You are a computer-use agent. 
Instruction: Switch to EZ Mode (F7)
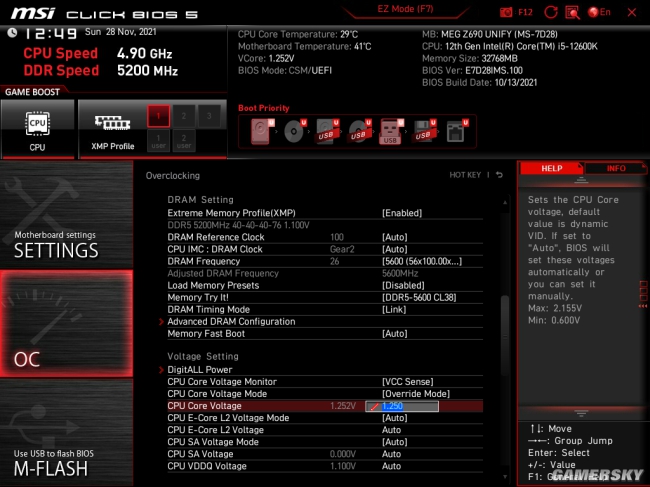point(405,9)
